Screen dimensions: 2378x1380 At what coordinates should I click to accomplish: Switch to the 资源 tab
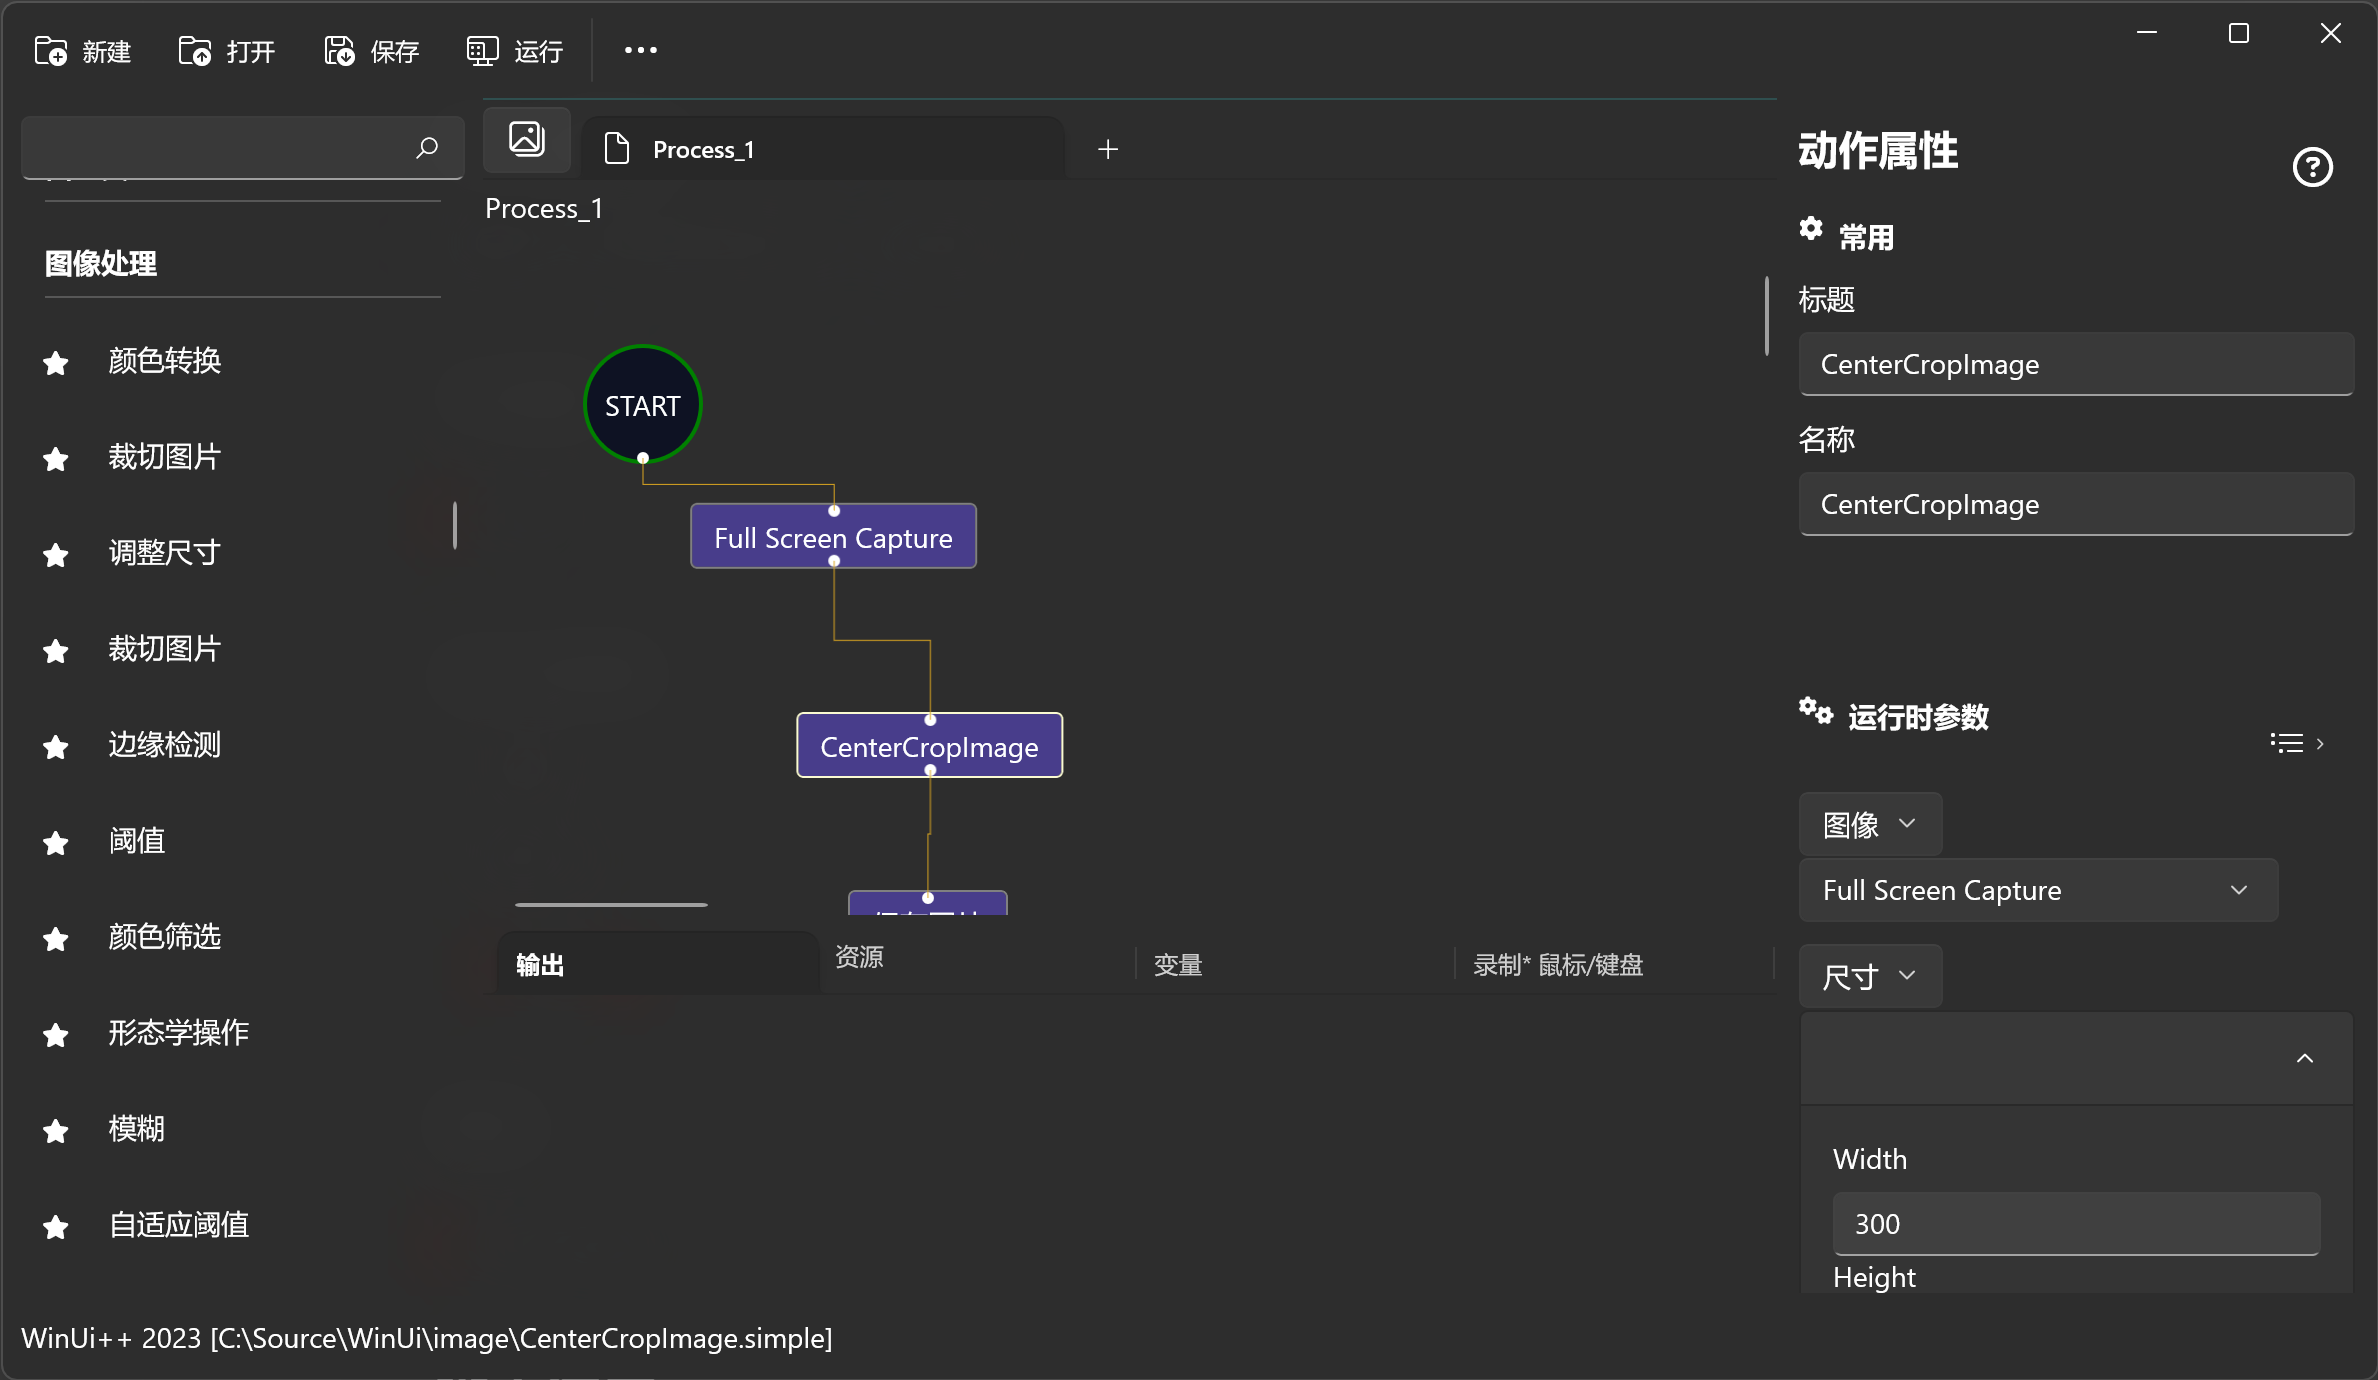(859, 957)
